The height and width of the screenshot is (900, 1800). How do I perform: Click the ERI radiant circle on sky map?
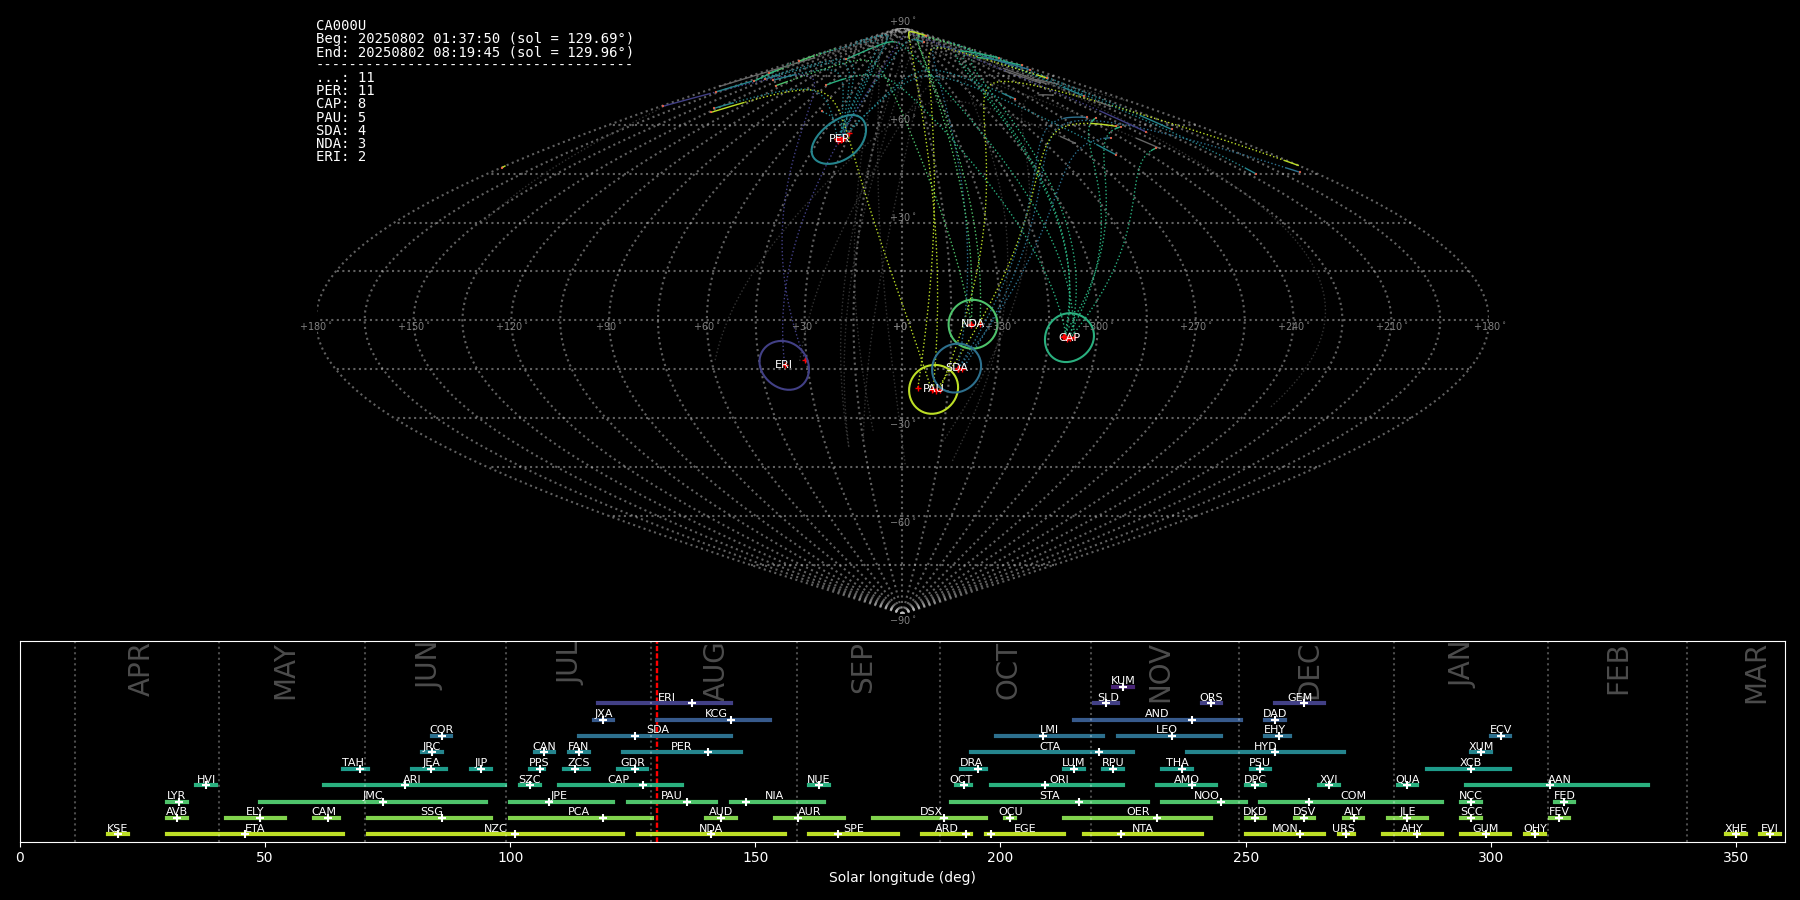pos(784,365)
